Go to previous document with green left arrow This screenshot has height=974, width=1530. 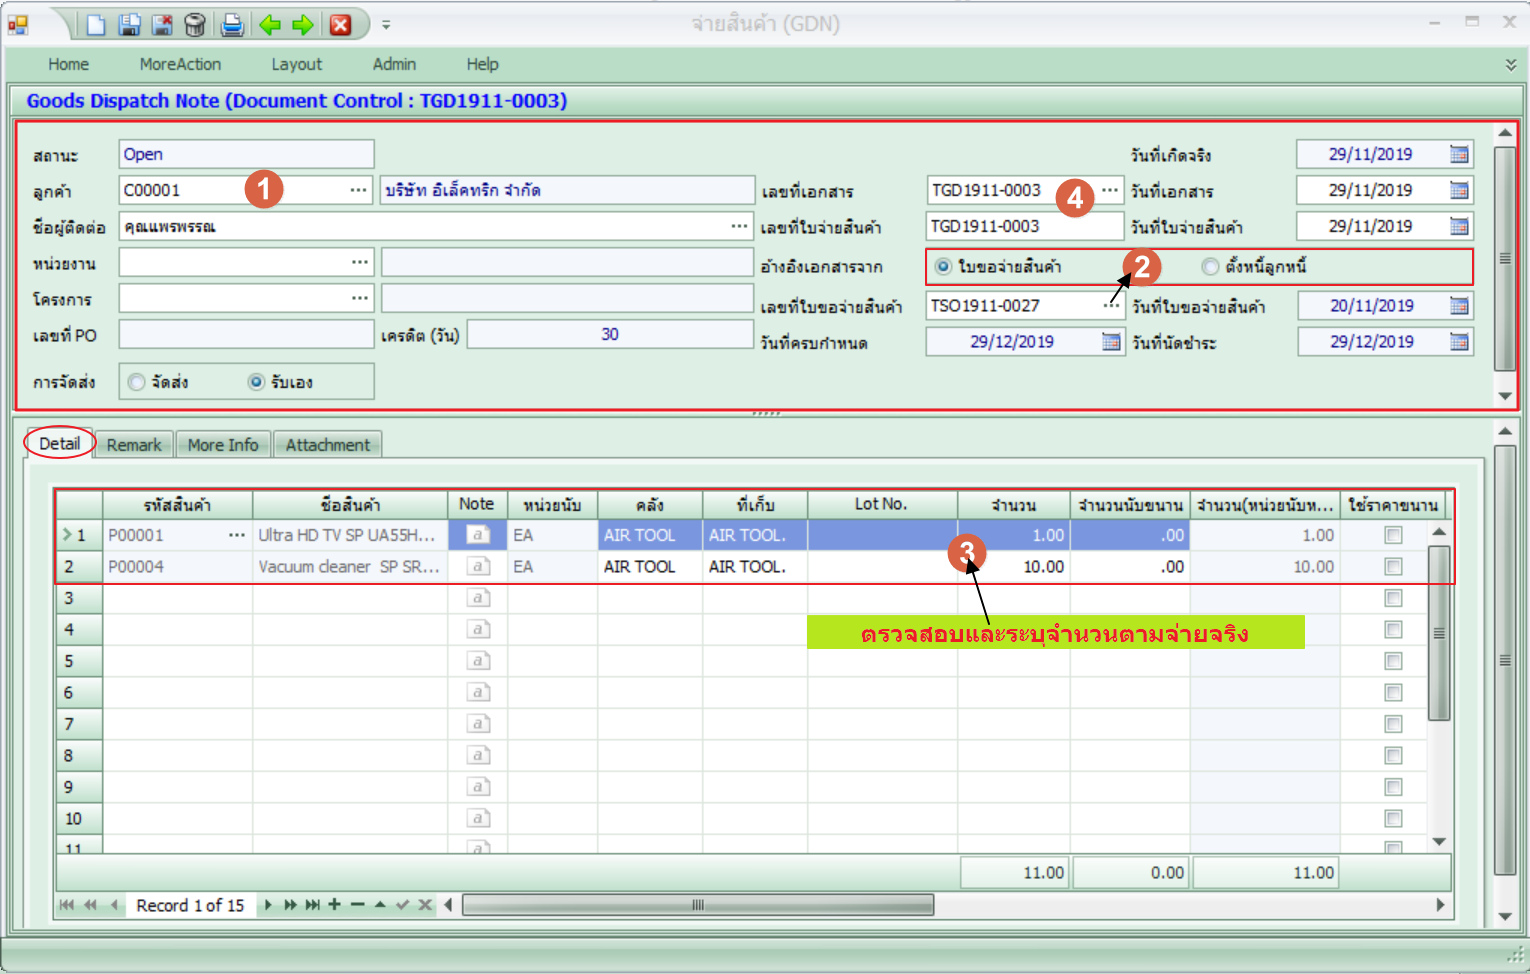pos(270,24)
